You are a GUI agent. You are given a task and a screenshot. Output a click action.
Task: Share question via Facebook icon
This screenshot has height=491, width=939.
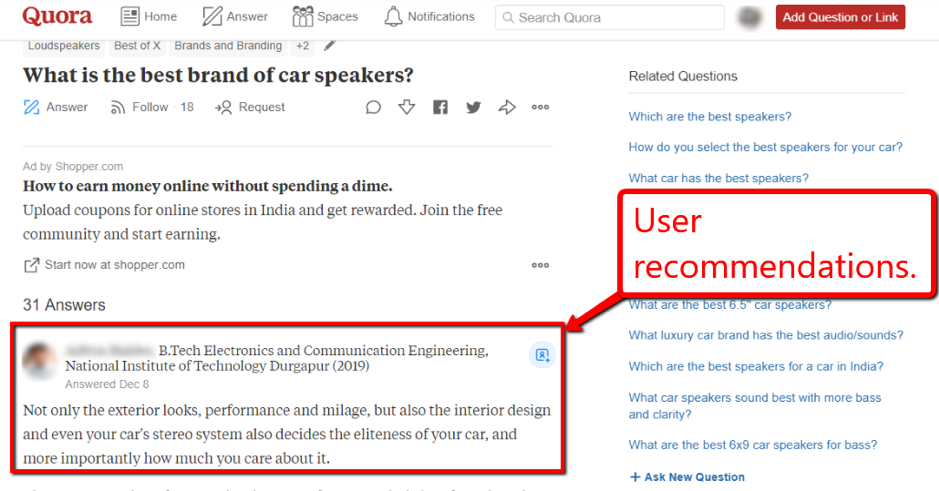coord(440,107)
